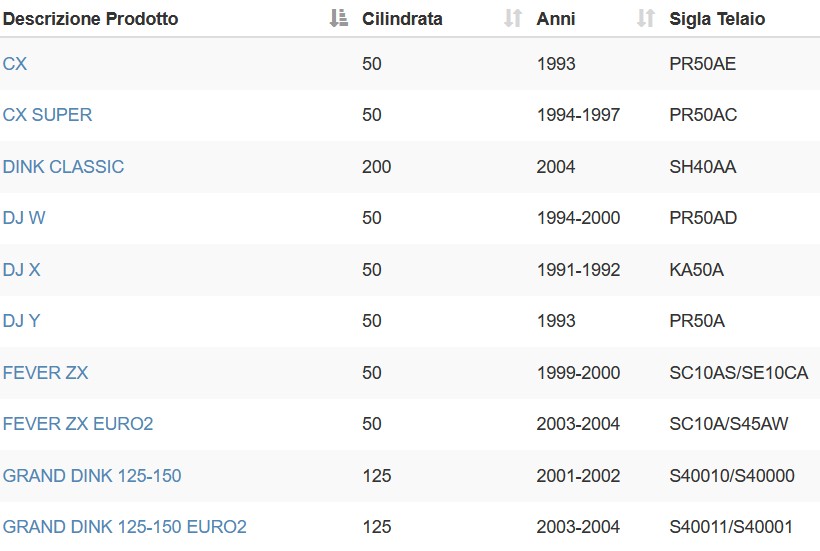The width and height of the screenshot is (820, 551).
Task: Click sort icon beside Descrizione Prodotto
Action: click(339, 18)
